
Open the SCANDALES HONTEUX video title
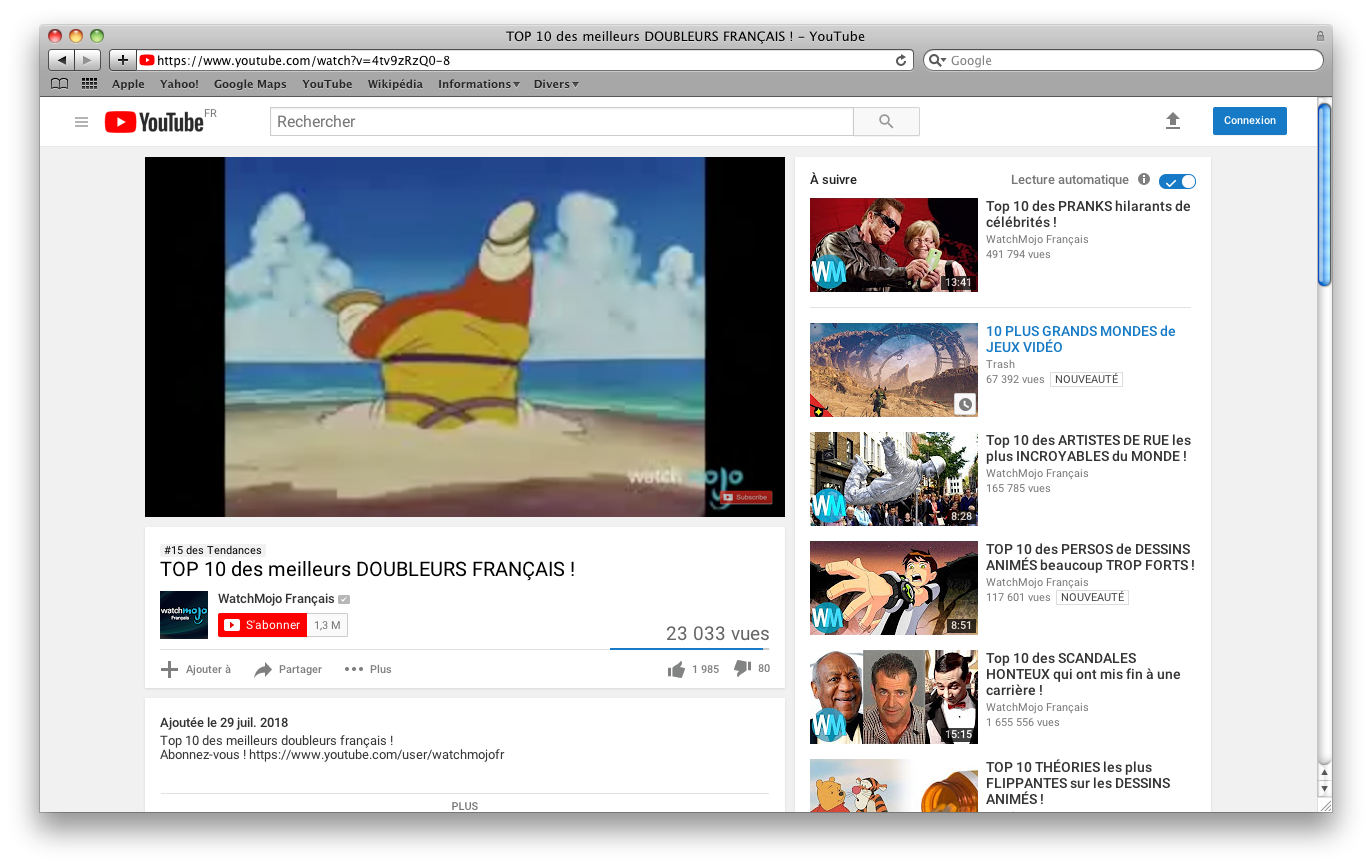coord(1083,674)
